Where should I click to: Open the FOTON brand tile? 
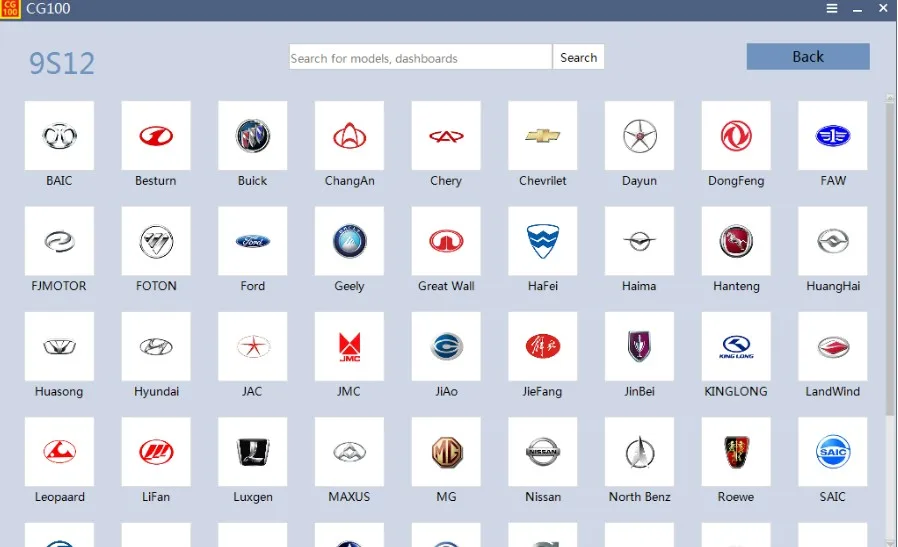pyautogui.click(x=156, y=241)
